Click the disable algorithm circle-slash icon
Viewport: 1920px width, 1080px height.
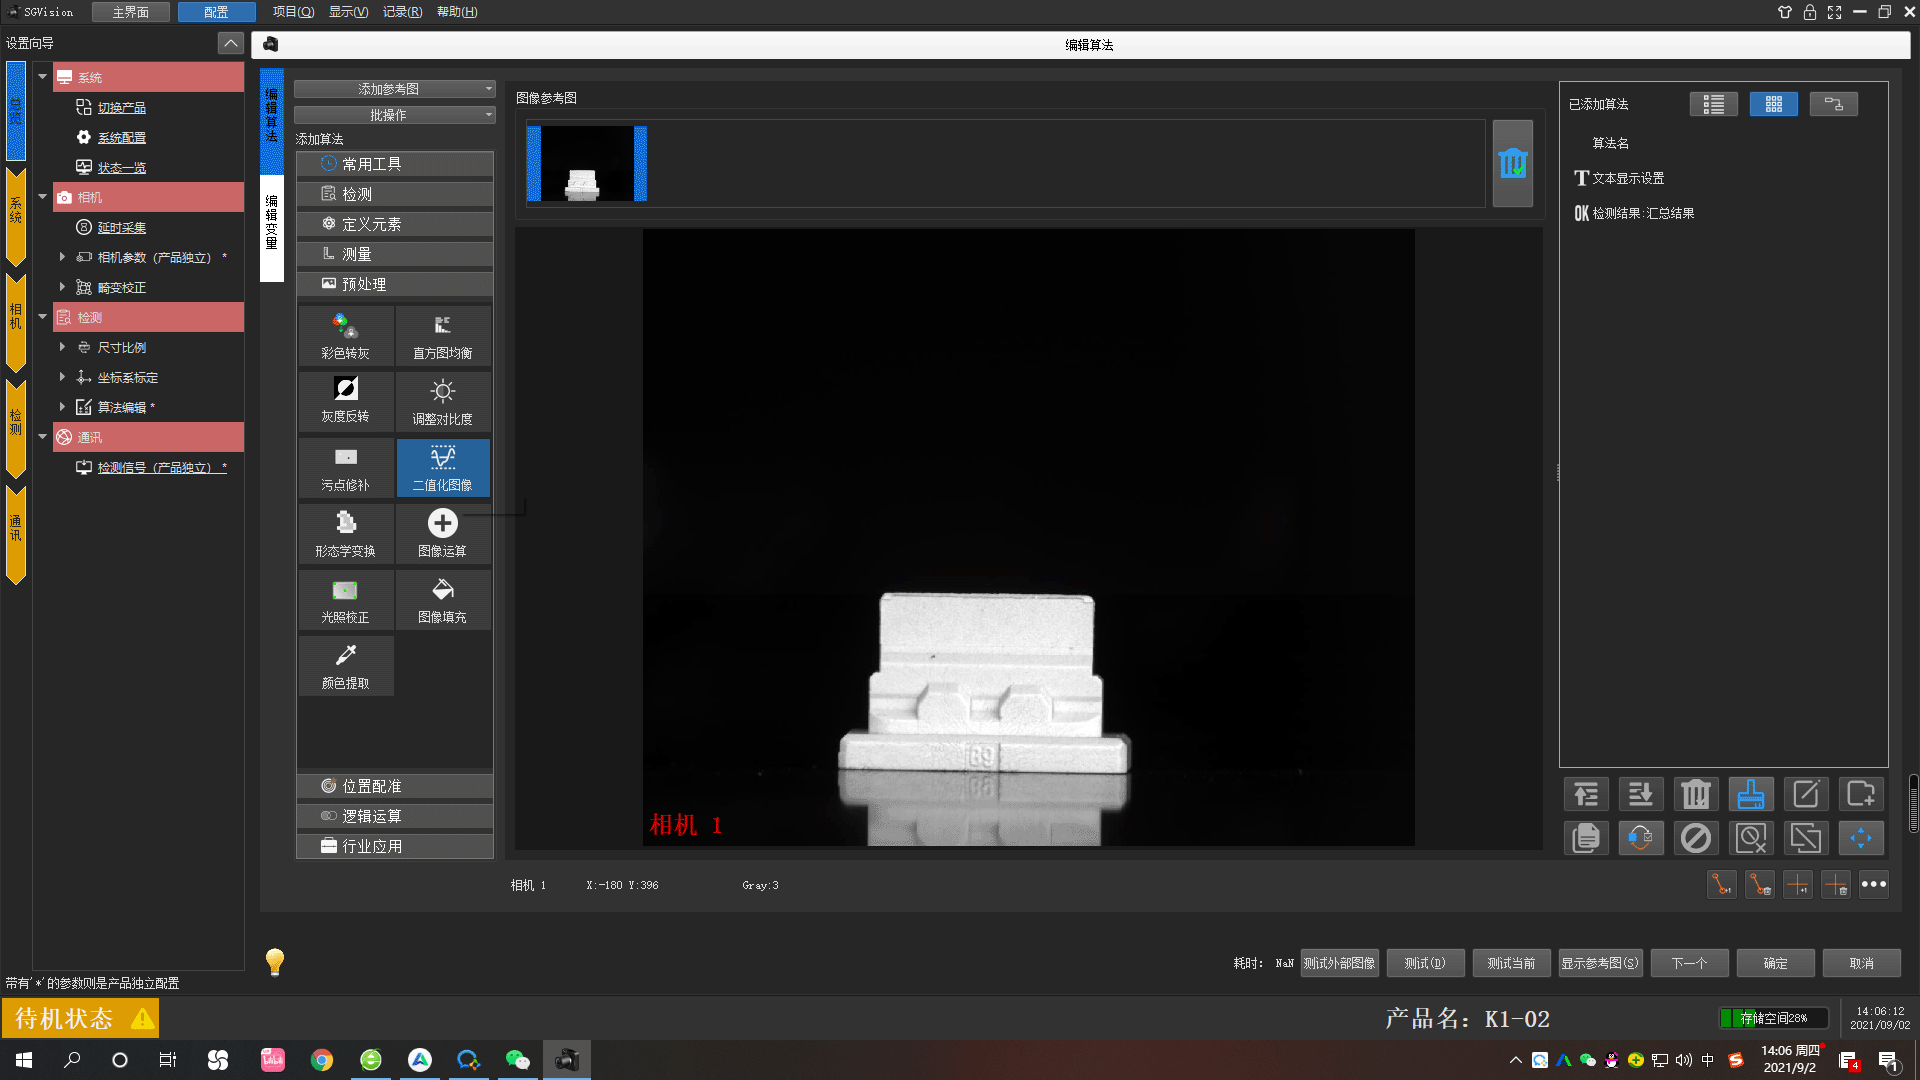point(1695,838)
